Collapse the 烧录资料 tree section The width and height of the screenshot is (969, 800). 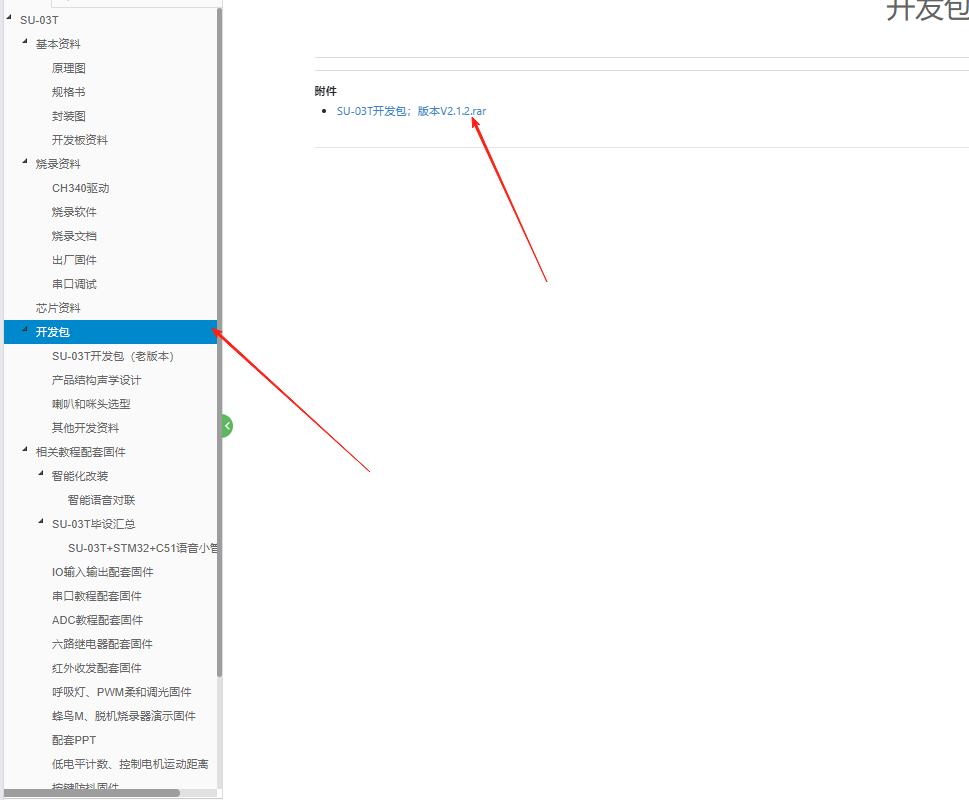(x=25, y=162)
